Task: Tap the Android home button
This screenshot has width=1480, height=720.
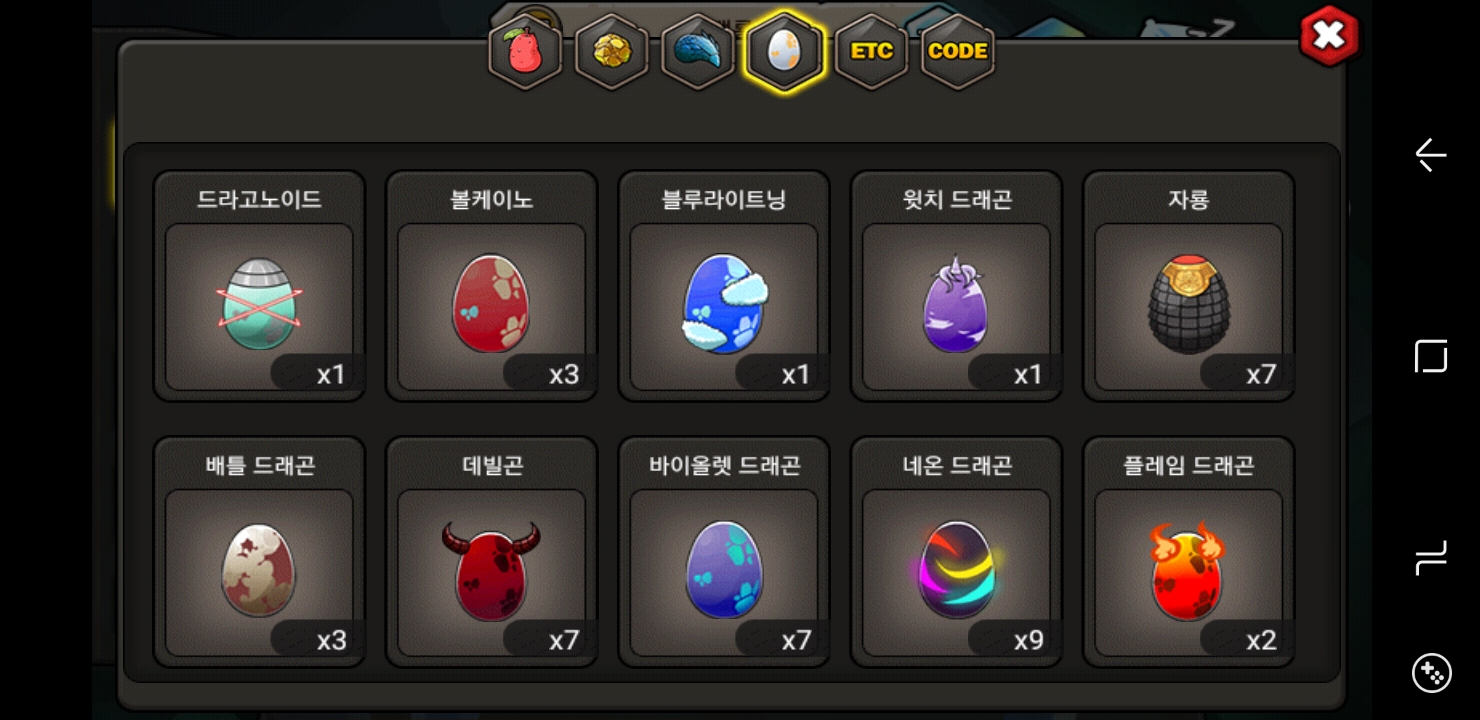Action: [x=1431, y=356]
